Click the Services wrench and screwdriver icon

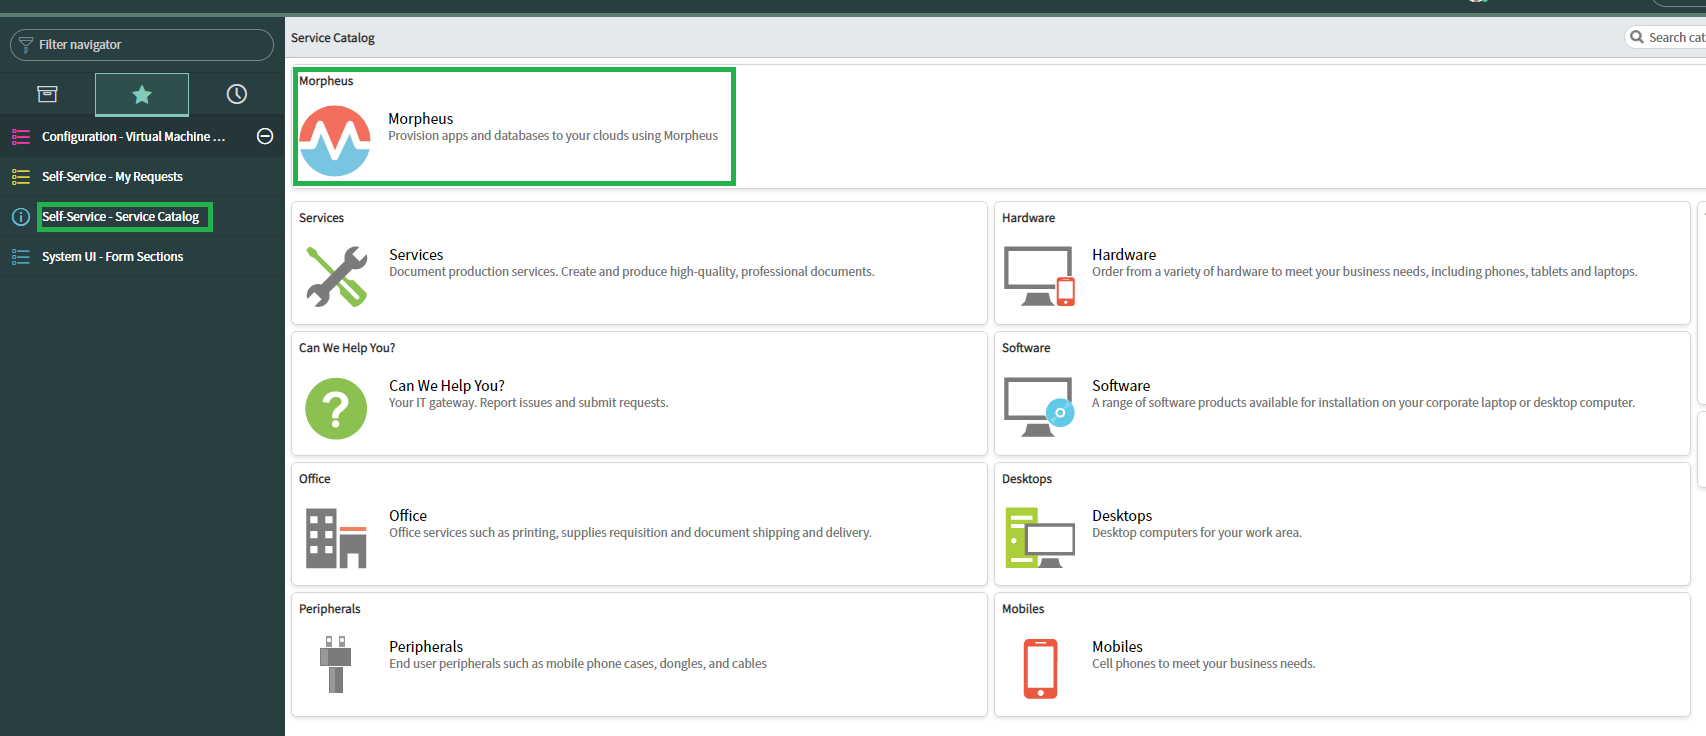point(336,276)
